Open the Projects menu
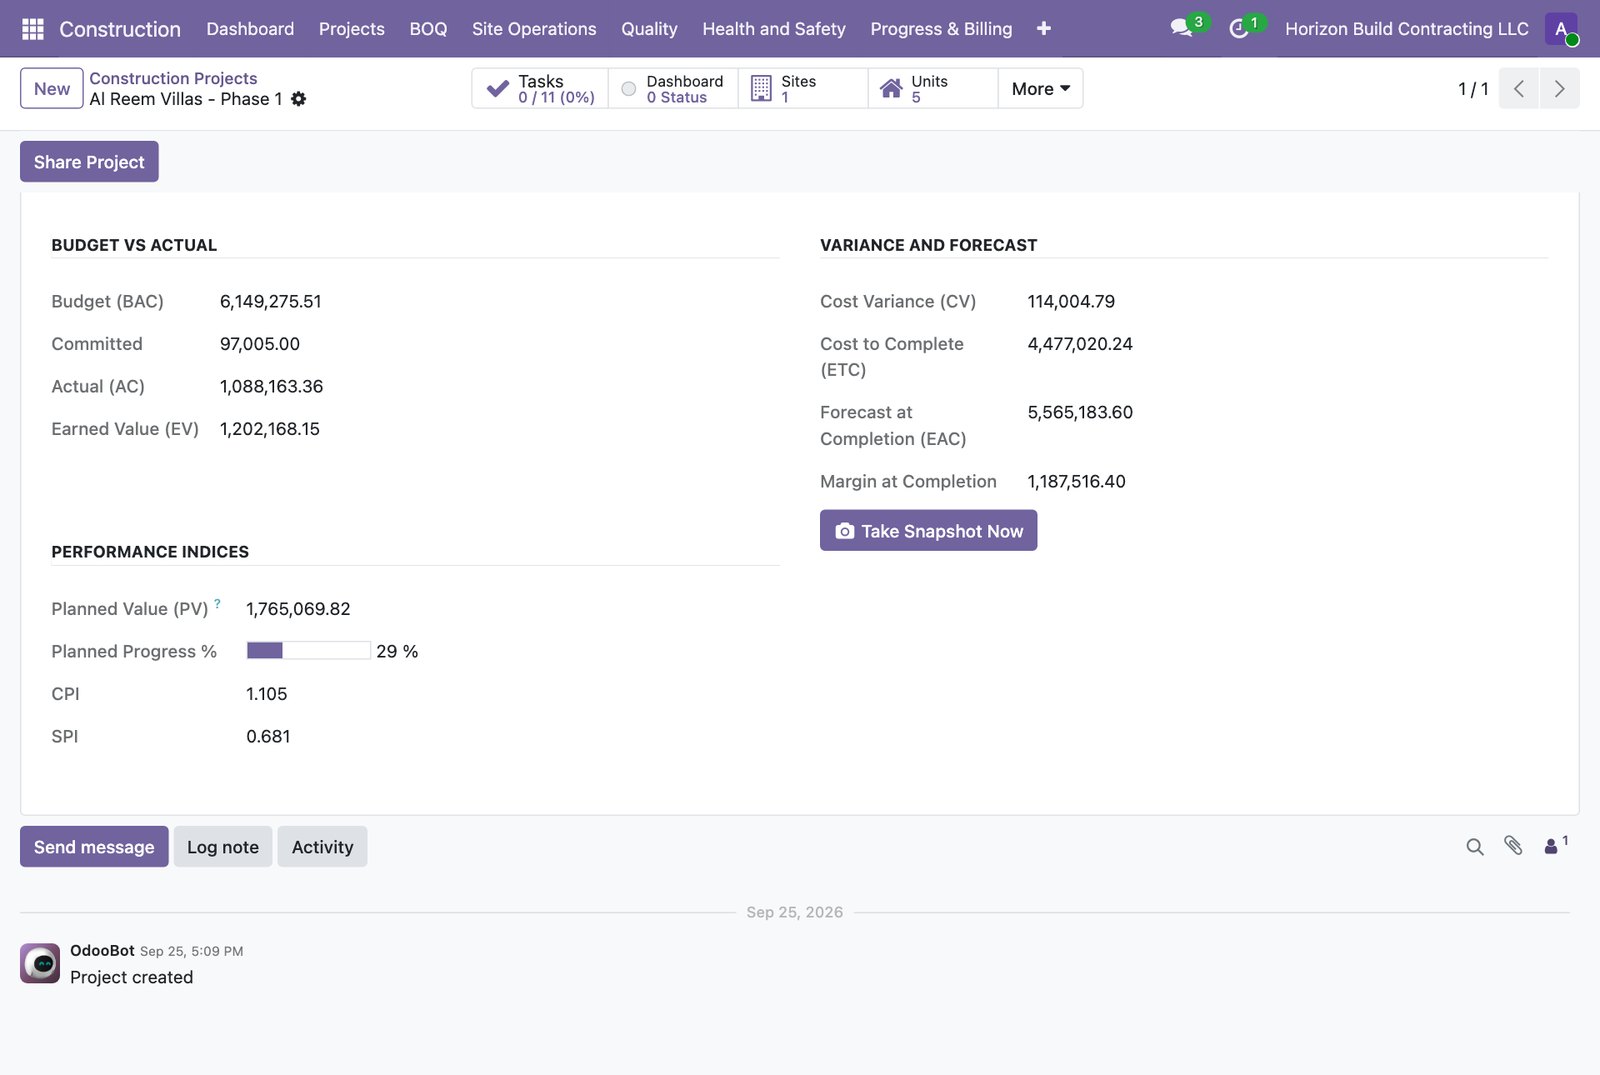The height and width of the screenshot is (1075, 1600). [x=352, y=29]
